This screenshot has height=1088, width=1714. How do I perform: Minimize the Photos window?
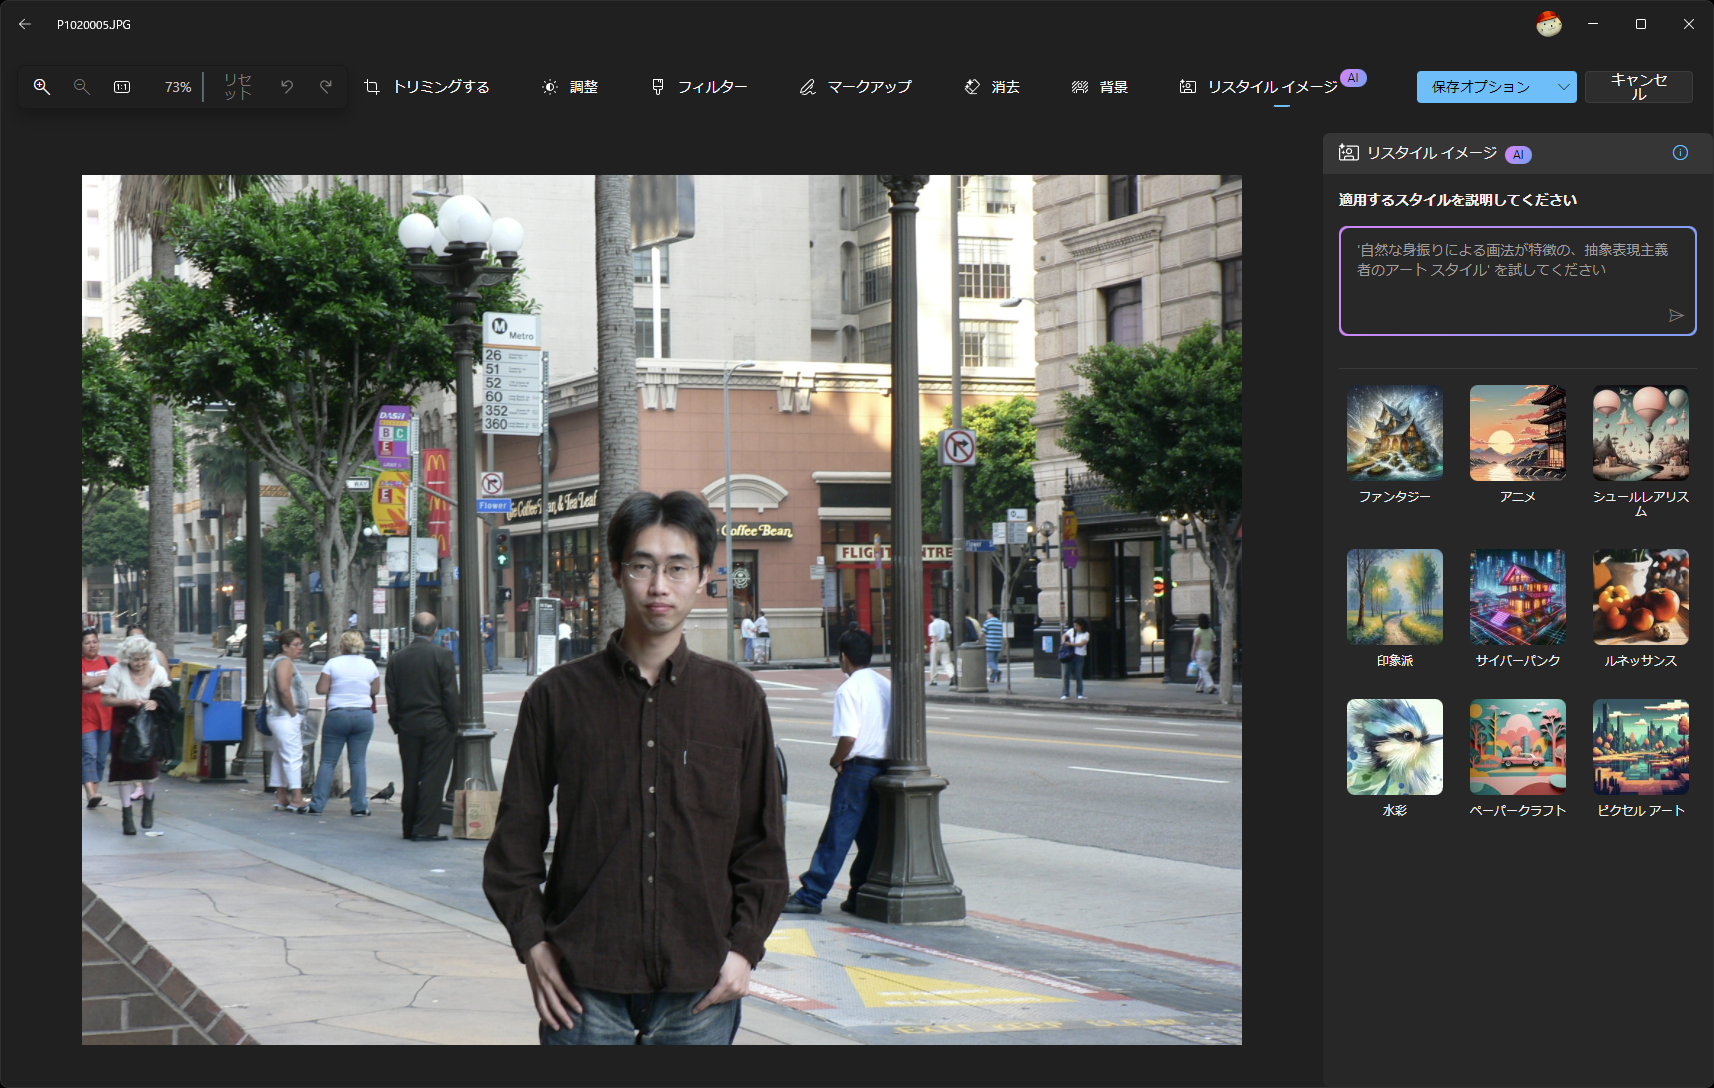click(1593, 24)
